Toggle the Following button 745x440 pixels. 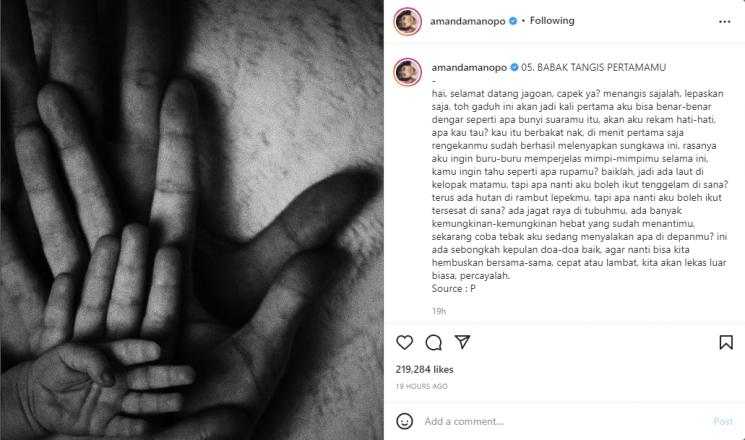coord(552,20)
